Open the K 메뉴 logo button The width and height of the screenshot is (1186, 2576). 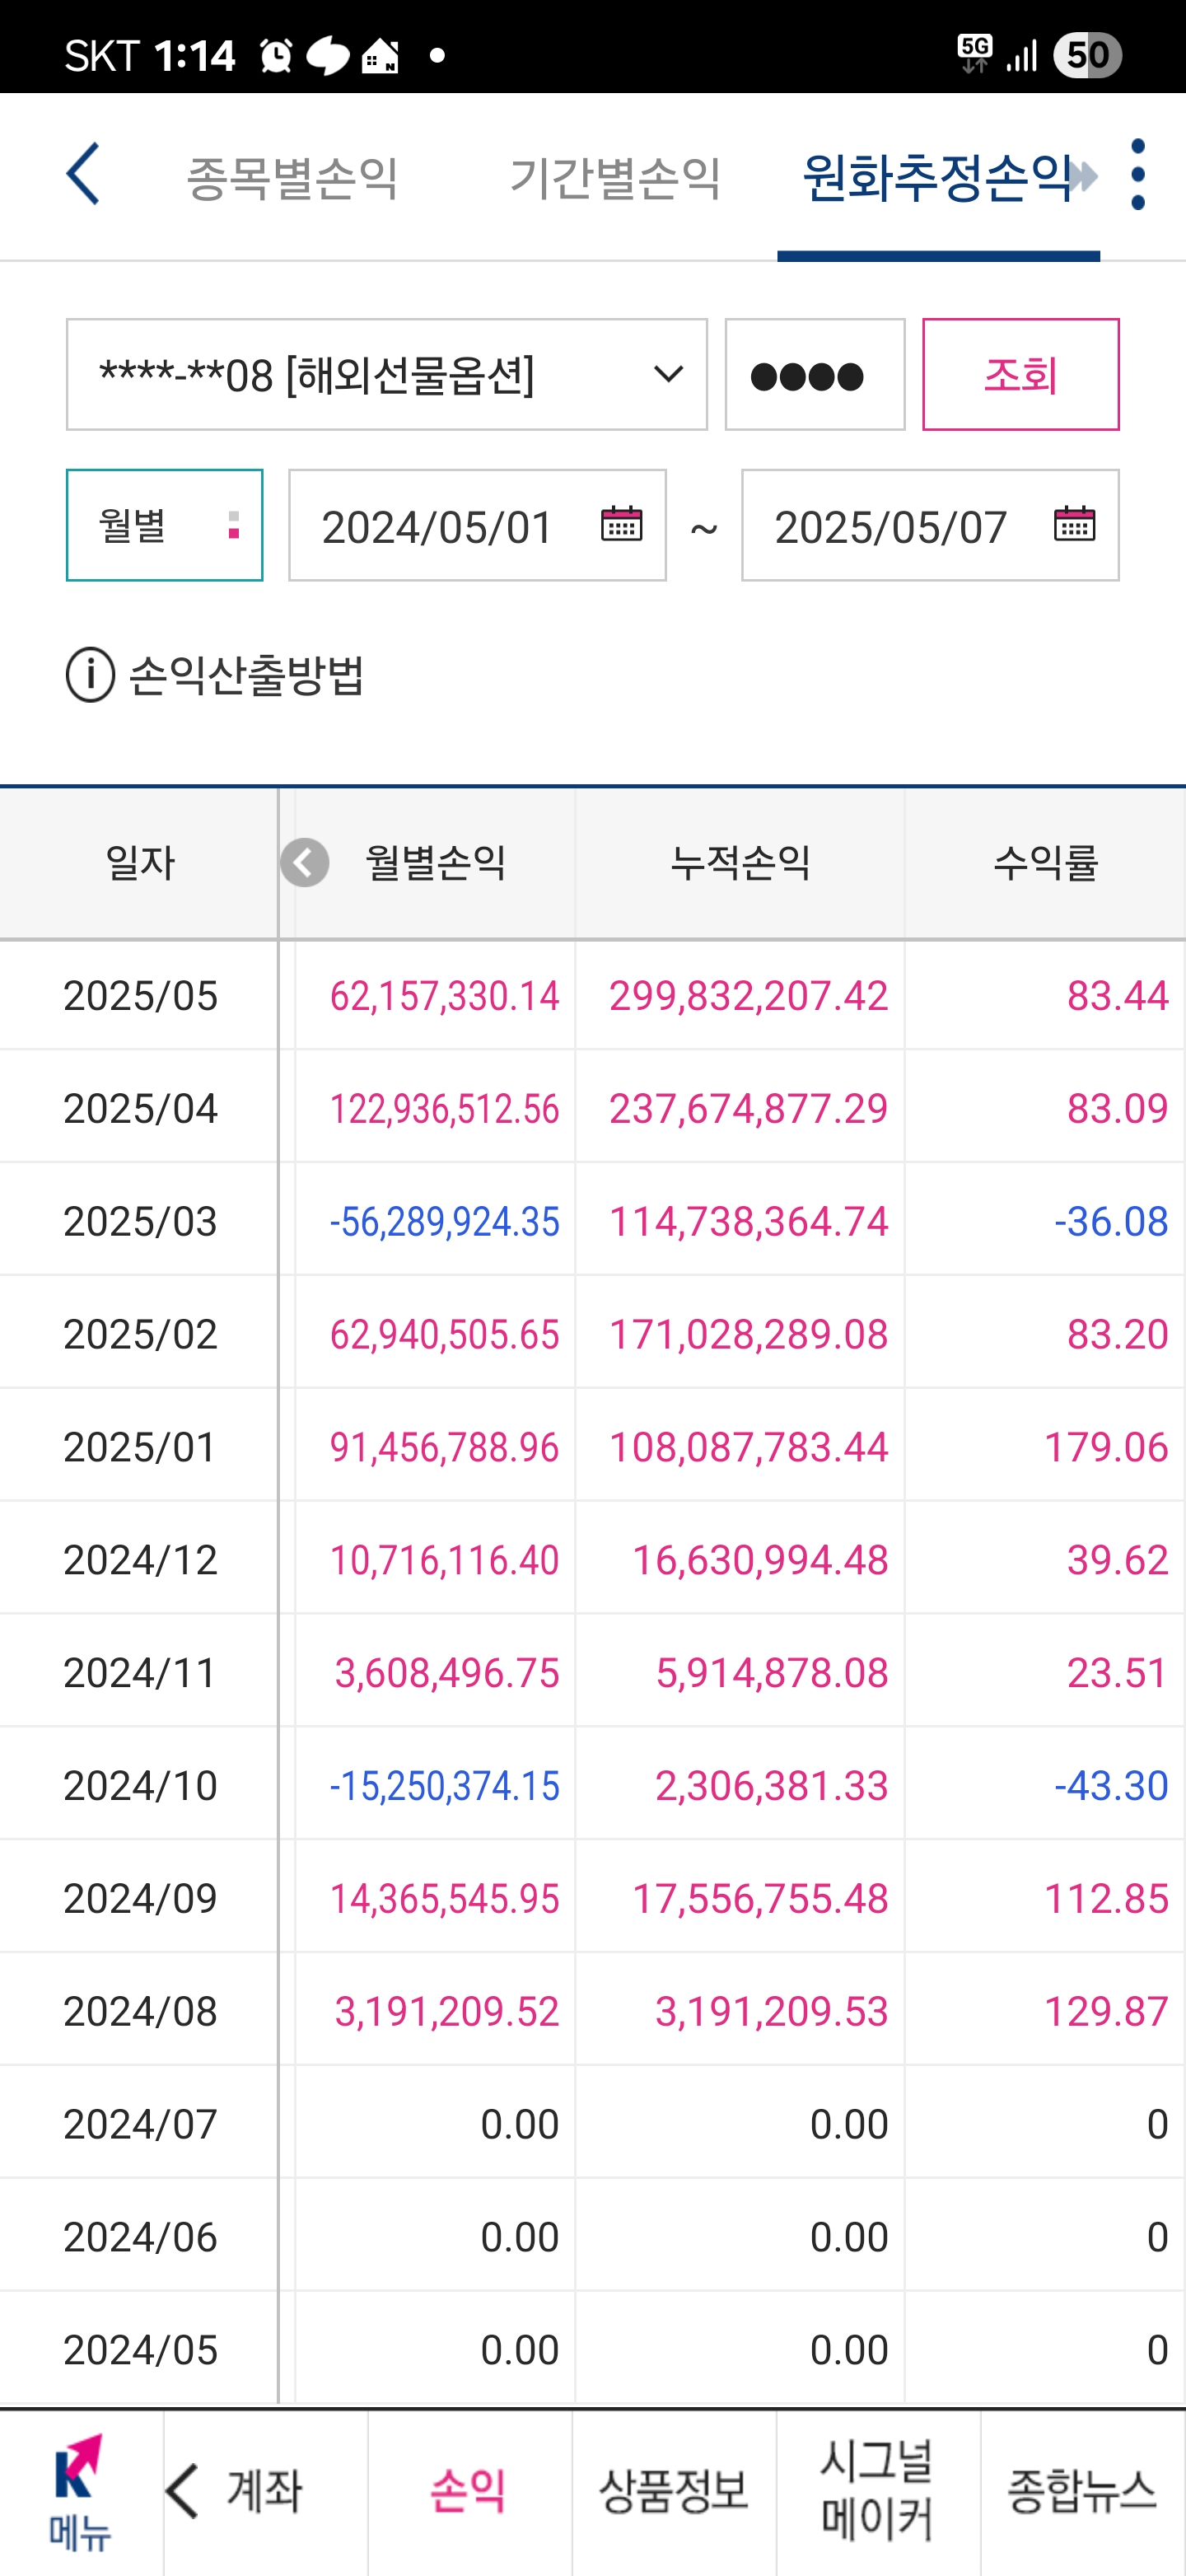tap(81, 2492)
